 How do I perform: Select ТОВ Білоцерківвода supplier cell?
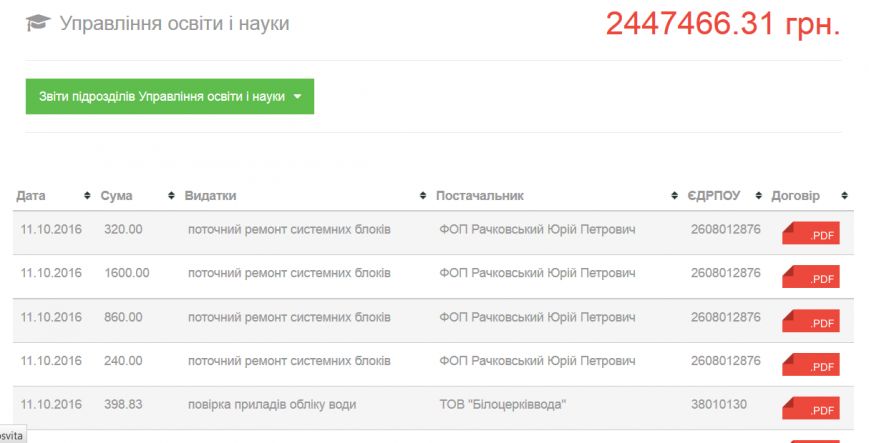[x=503, y=404]
